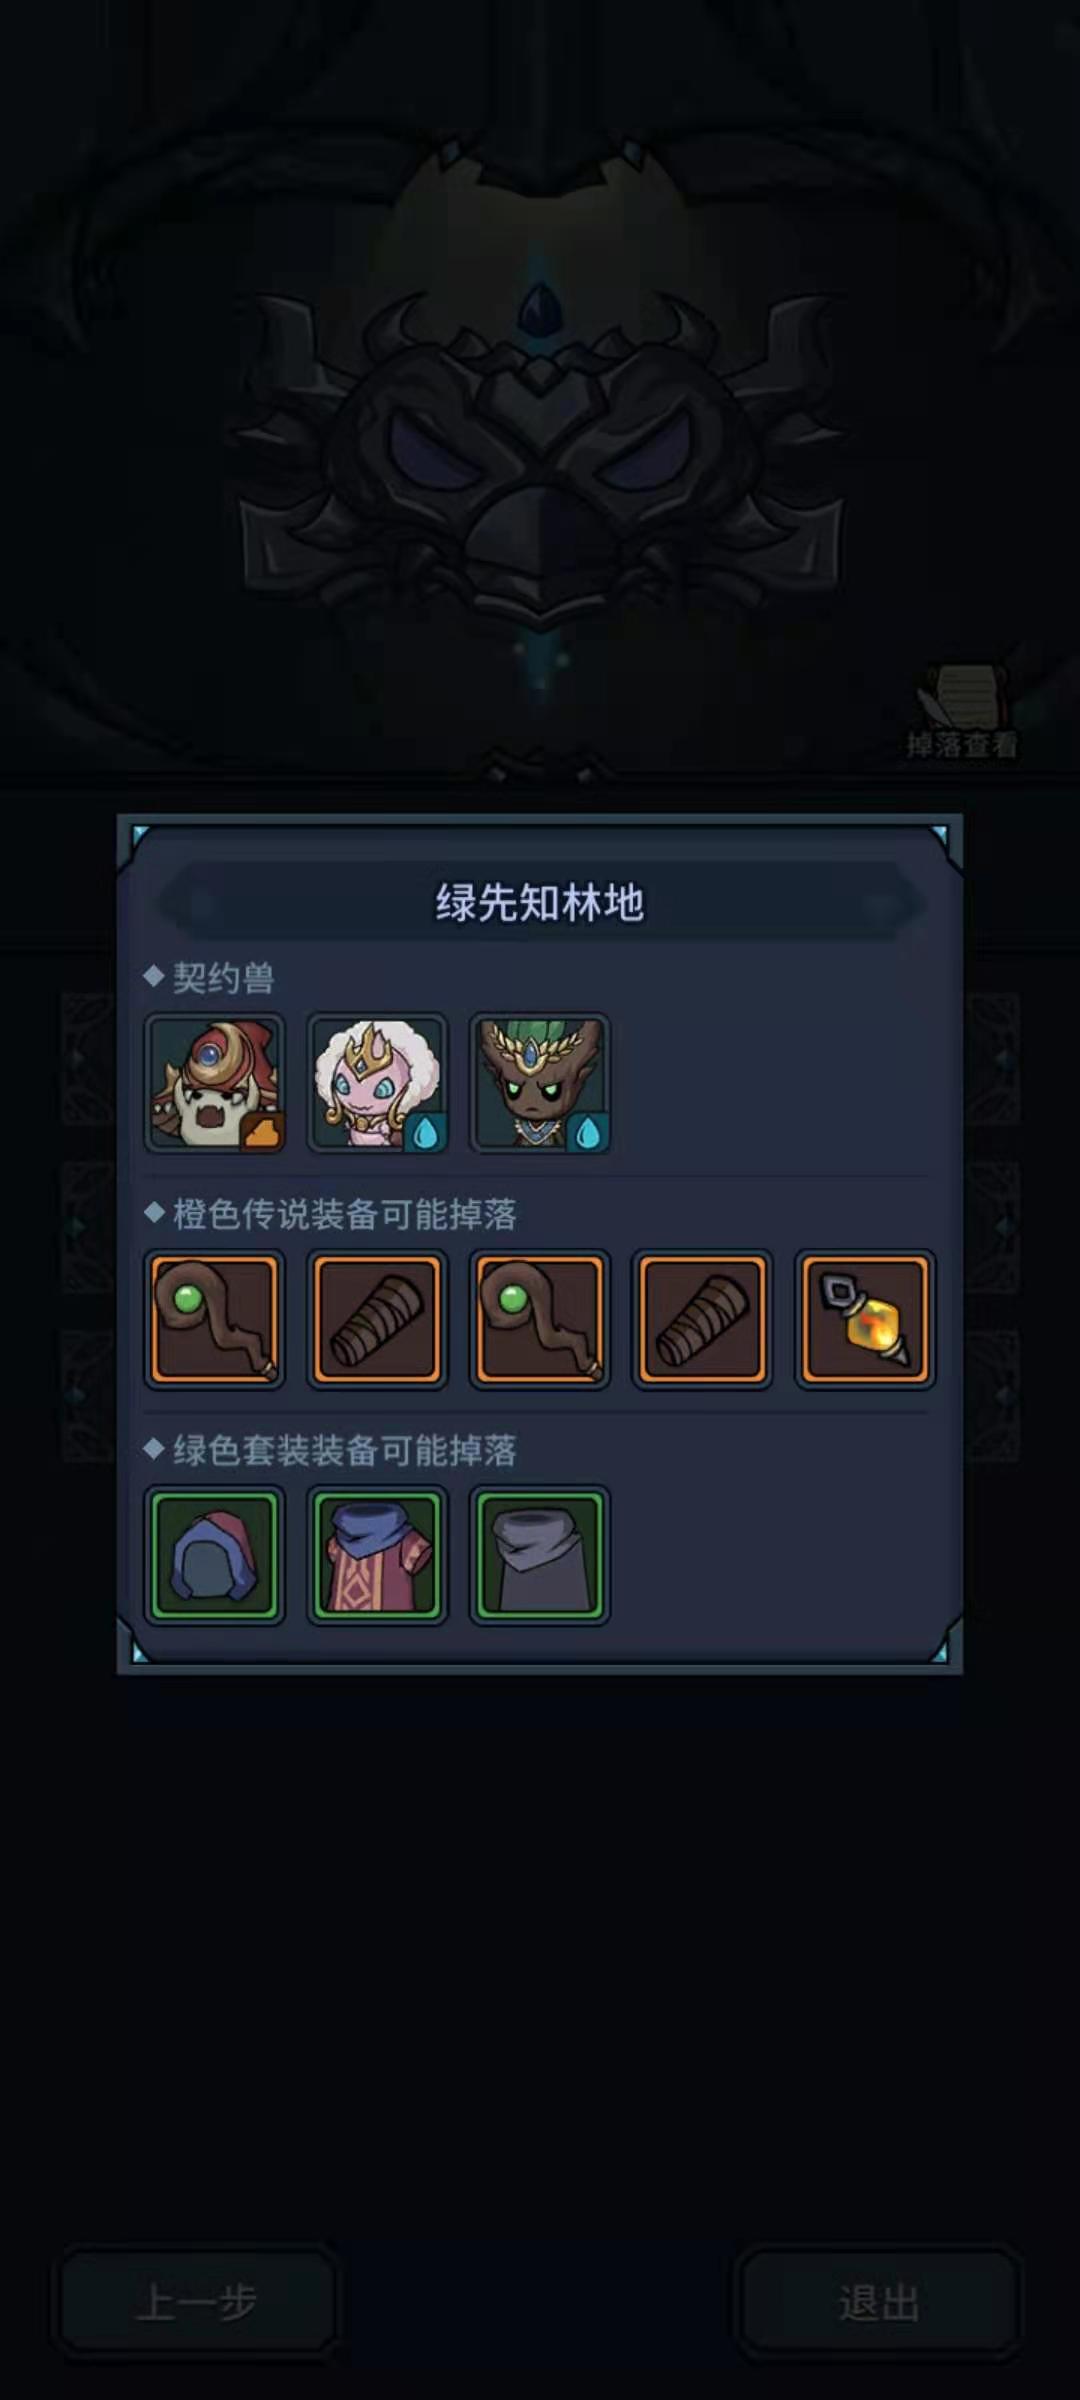
Task: Tap the first brown bracer legendary item
Action: click(377, 1320)
